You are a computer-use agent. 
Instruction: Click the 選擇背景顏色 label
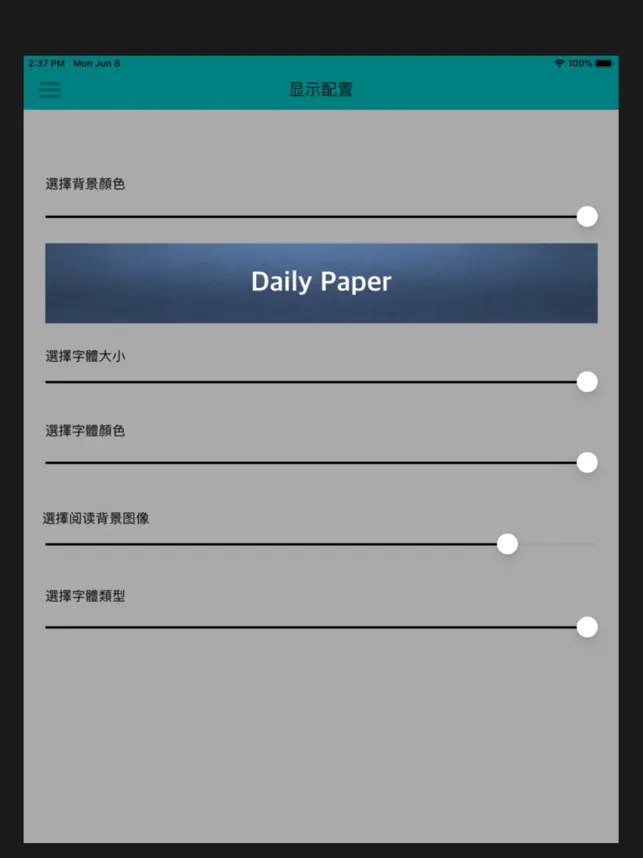(85, 184)
